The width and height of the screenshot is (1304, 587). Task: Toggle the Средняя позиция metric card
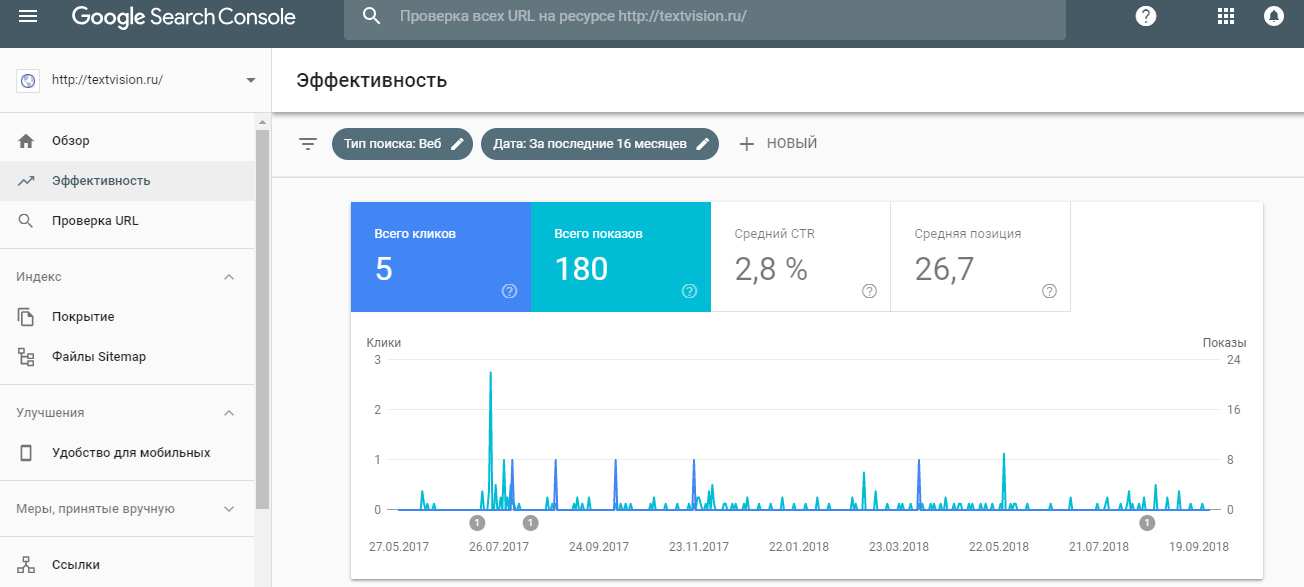[980, 255]
